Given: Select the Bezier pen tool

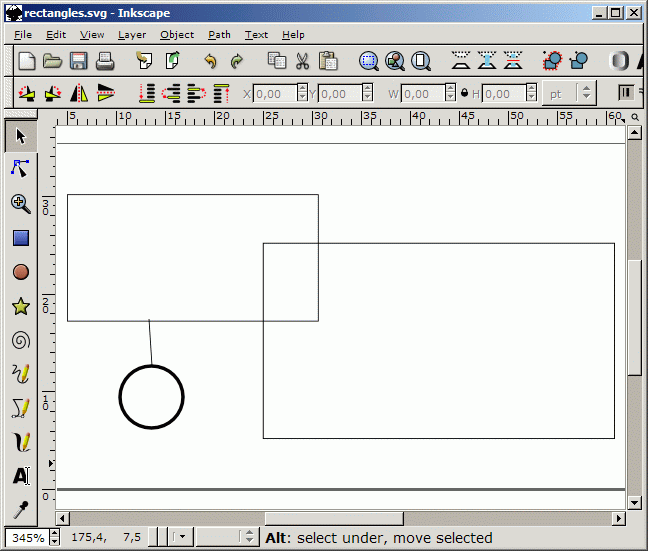Looking at the screenshot, I should click(x=21, y=408).
